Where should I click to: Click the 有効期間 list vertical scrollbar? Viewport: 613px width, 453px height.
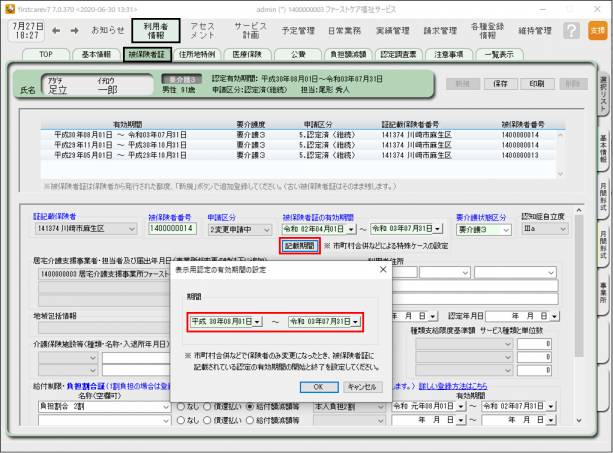coord(560,154)
